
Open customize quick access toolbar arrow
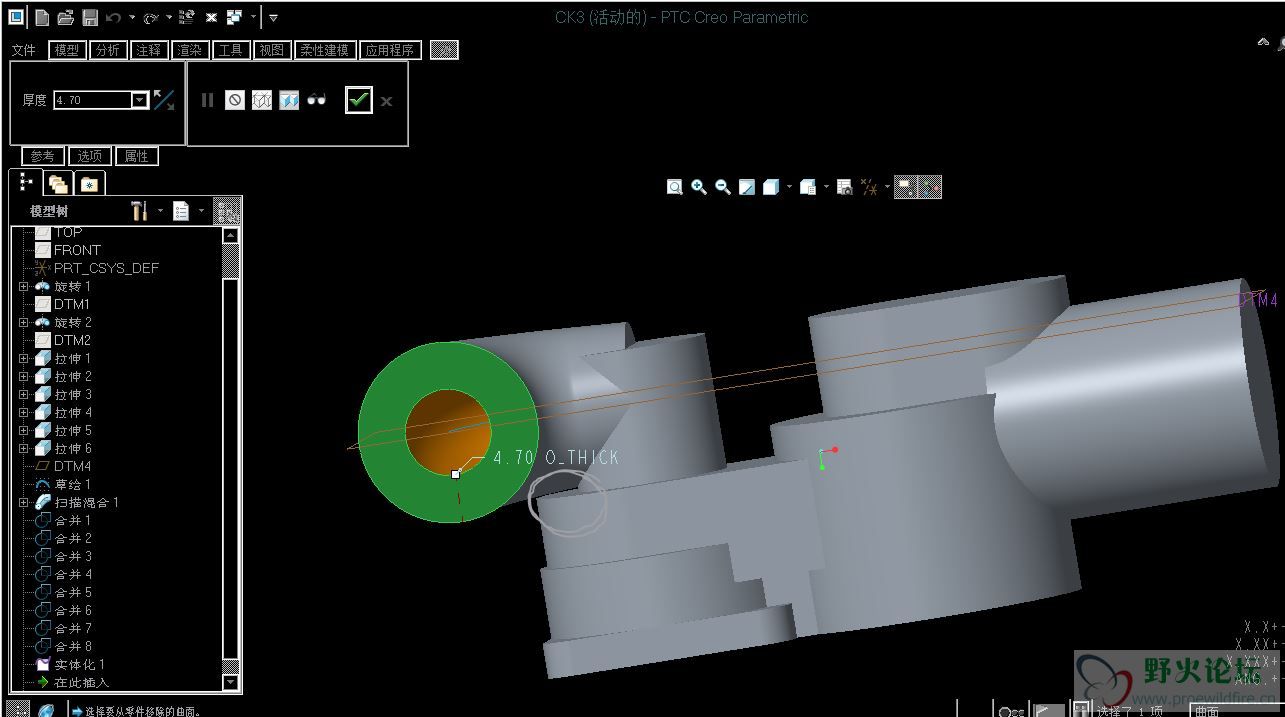(273, 17)
